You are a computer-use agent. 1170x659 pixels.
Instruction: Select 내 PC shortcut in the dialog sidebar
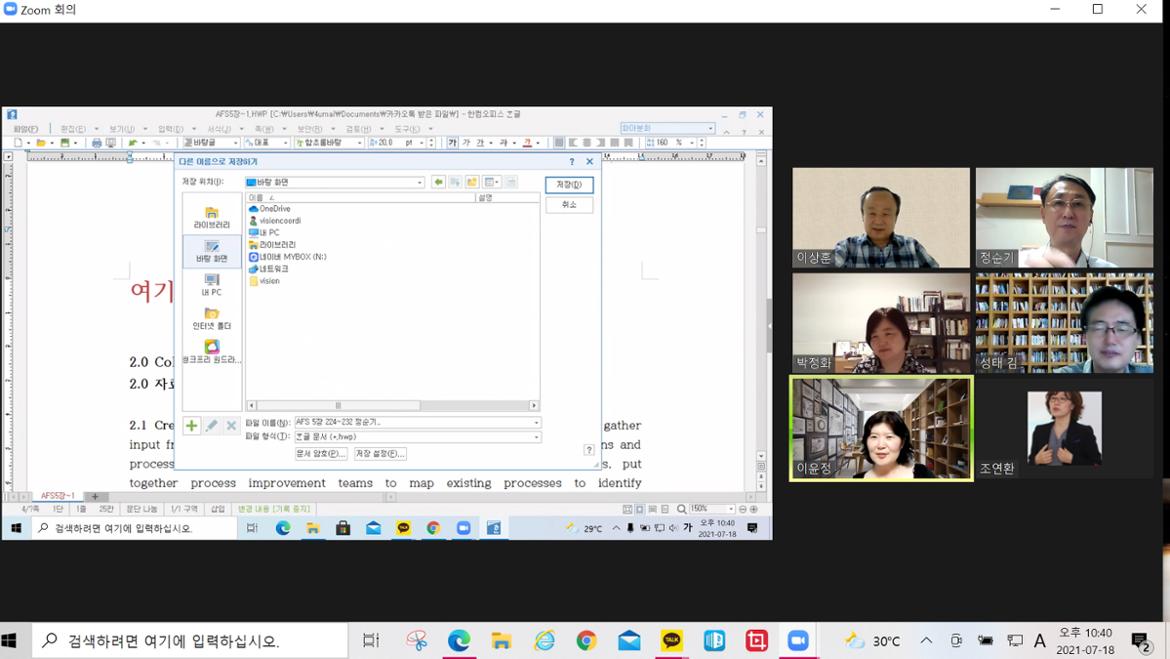pos(211,285)
